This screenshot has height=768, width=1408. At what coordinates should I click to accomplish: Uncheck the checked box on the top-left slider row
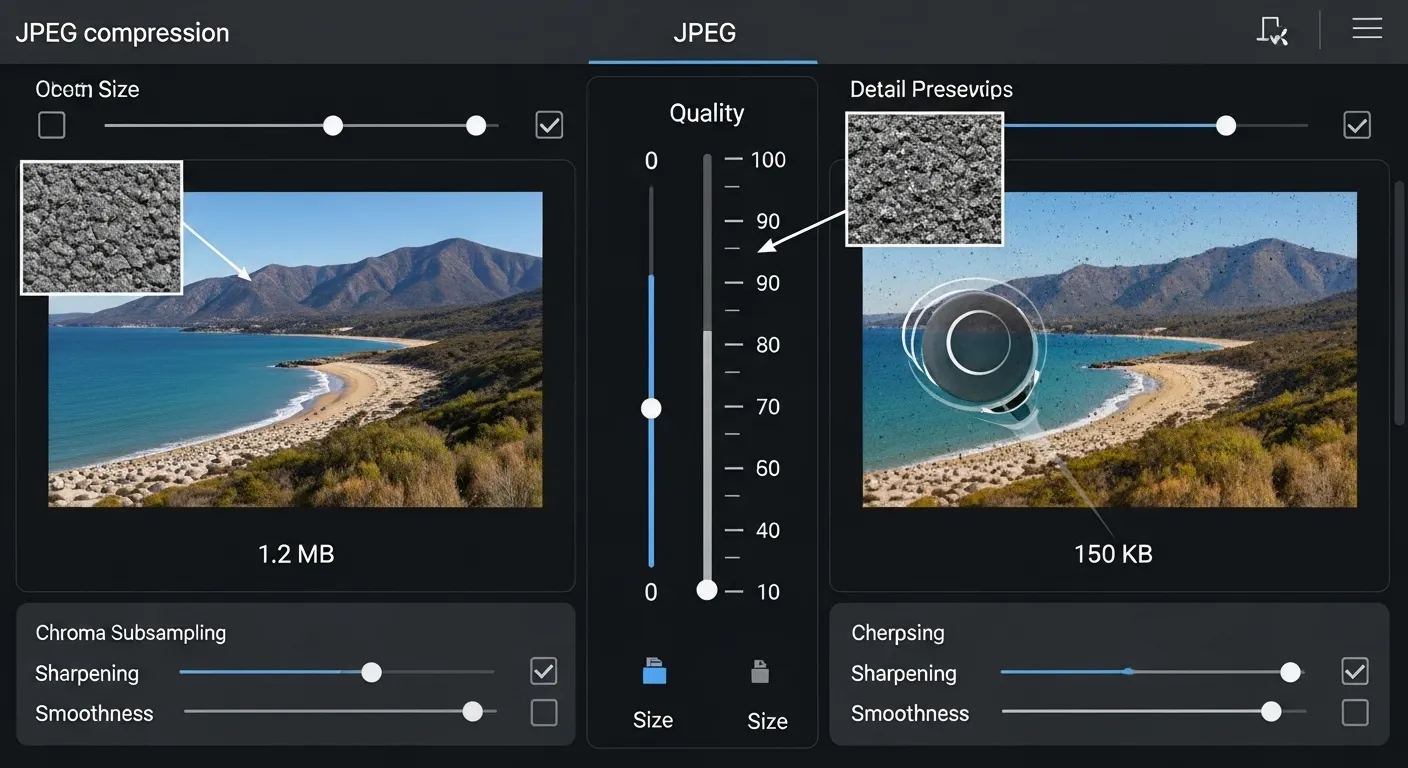(548, 124)
